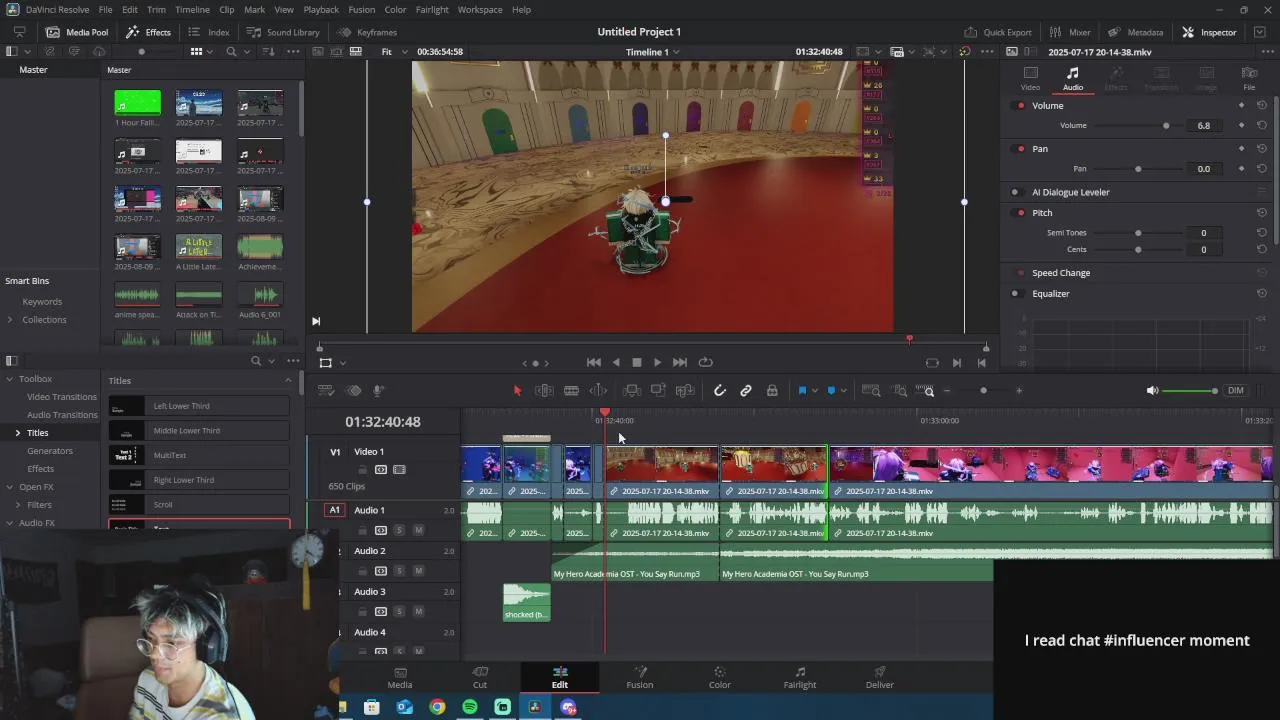Image resolution: width=1280 pixels, height=720 pixels.
Task: Open the Inspector File tab
Action: 1249,79
